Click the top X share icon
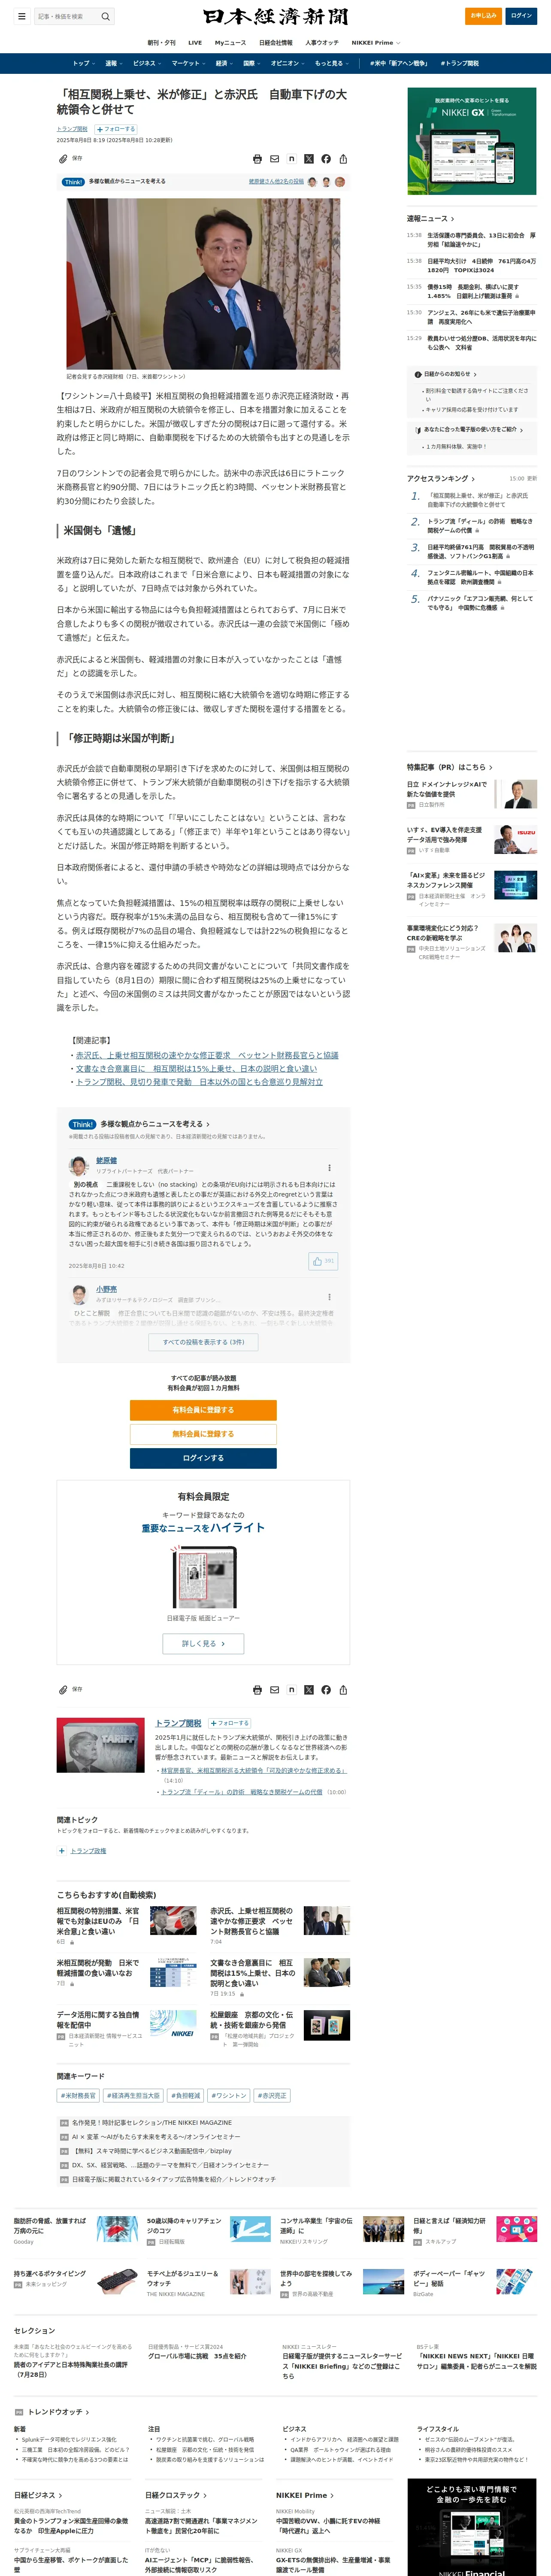Screen dimensions: 551x2576 (x=308, y=159)
